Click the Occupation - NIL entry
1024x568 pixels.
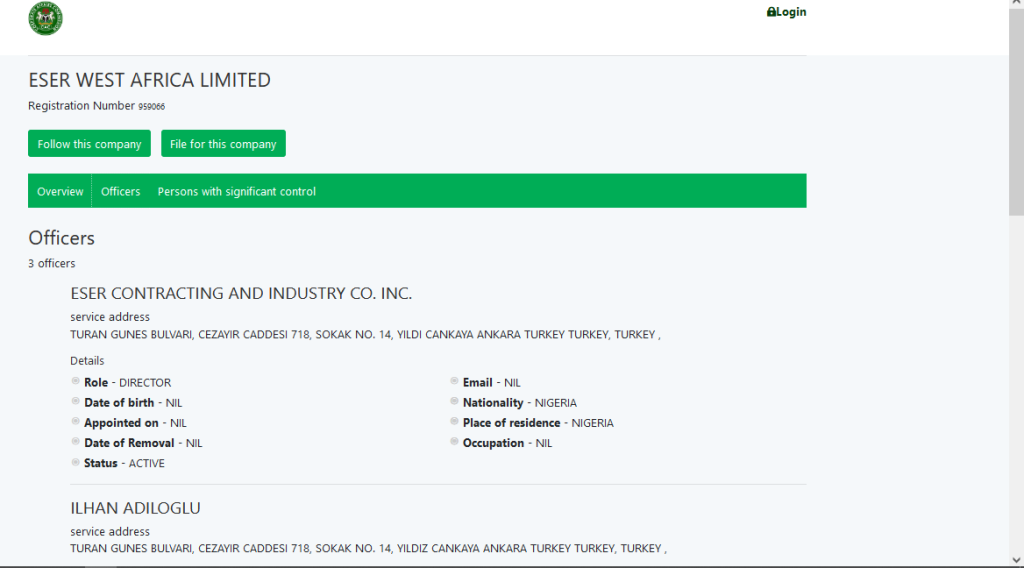click(507, 443)
